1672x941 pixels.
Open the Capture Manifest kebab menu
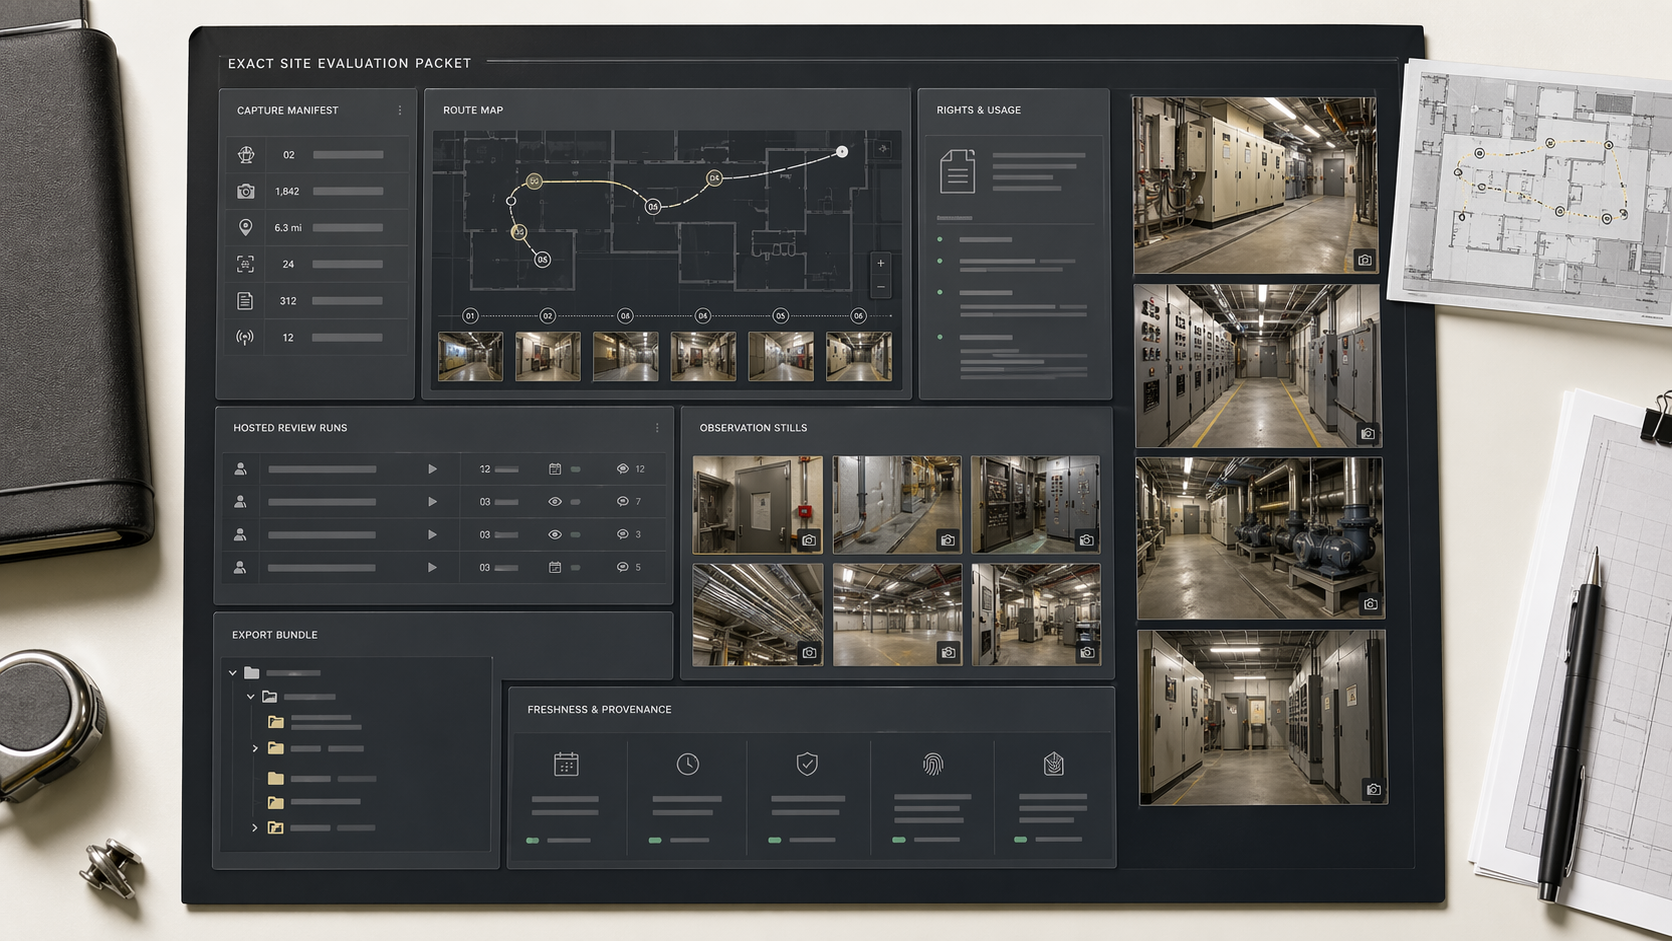400,110
